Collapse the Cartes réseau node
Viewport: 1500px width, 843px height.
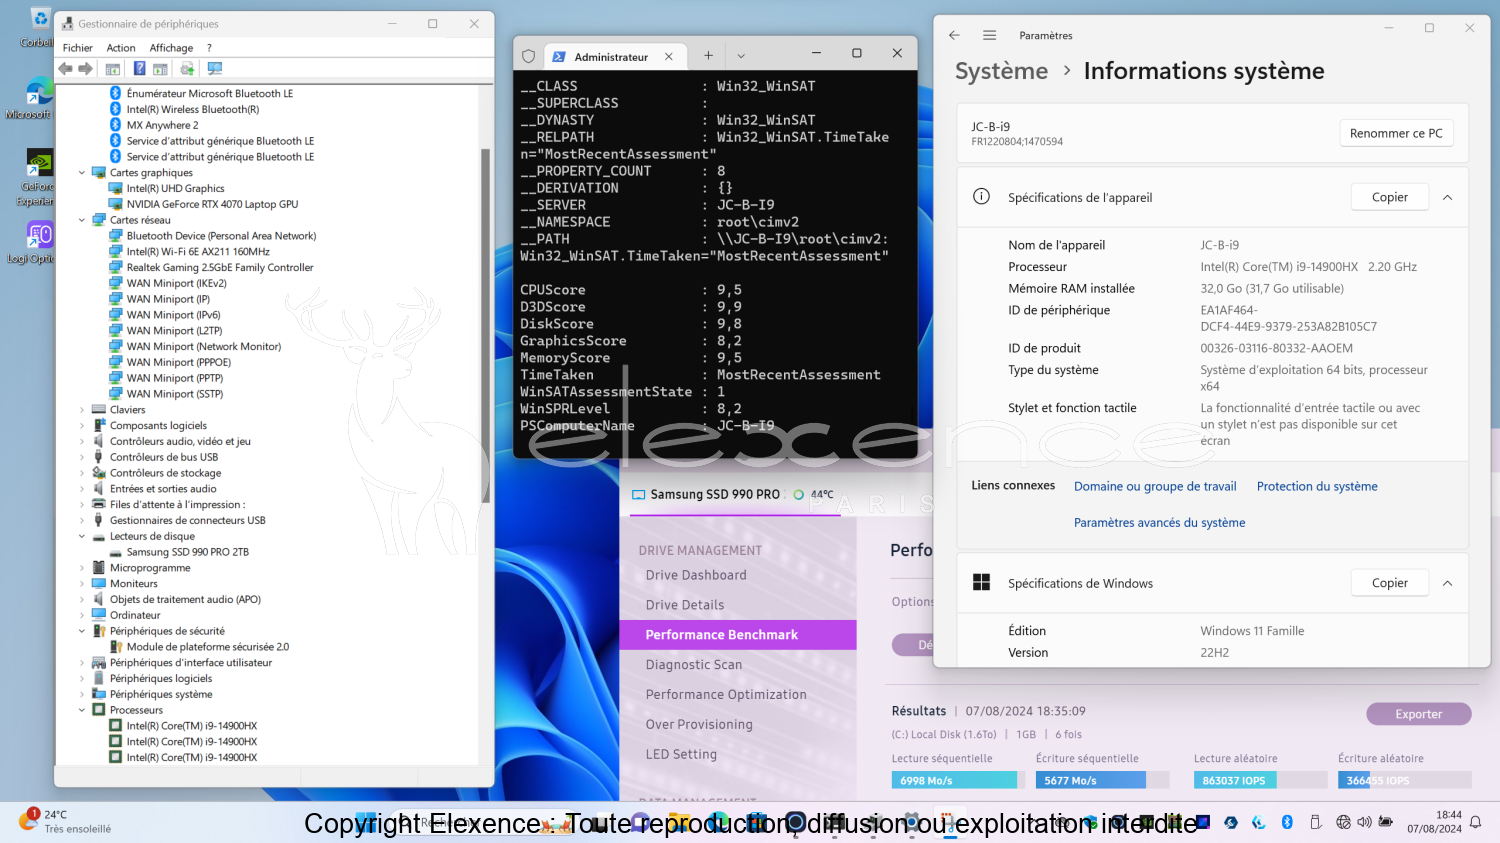pyautogui.click(x=82, y=220)
